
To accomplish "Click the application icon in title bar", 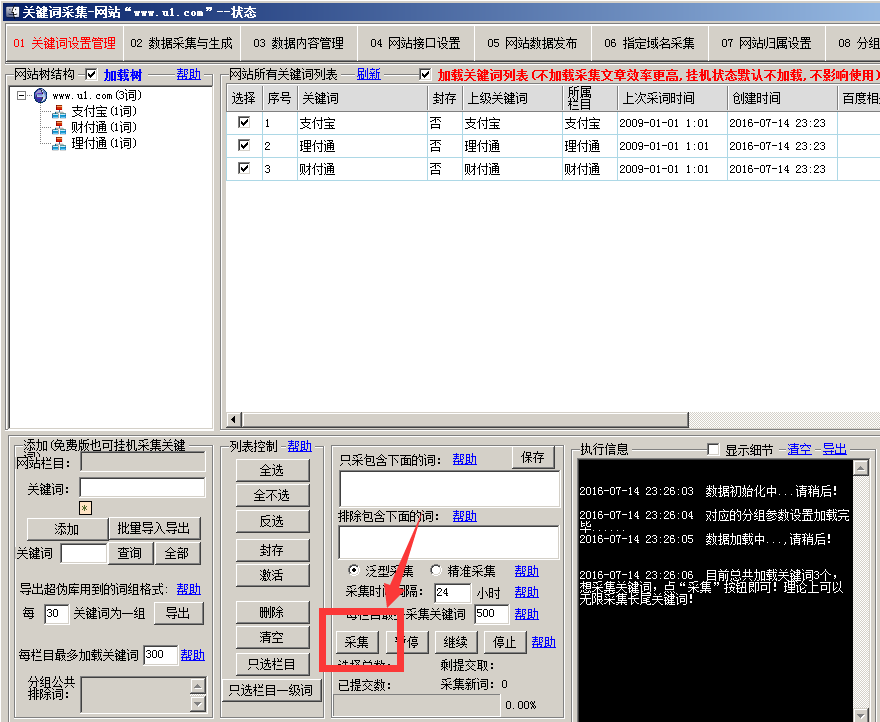I will [12, 12].
